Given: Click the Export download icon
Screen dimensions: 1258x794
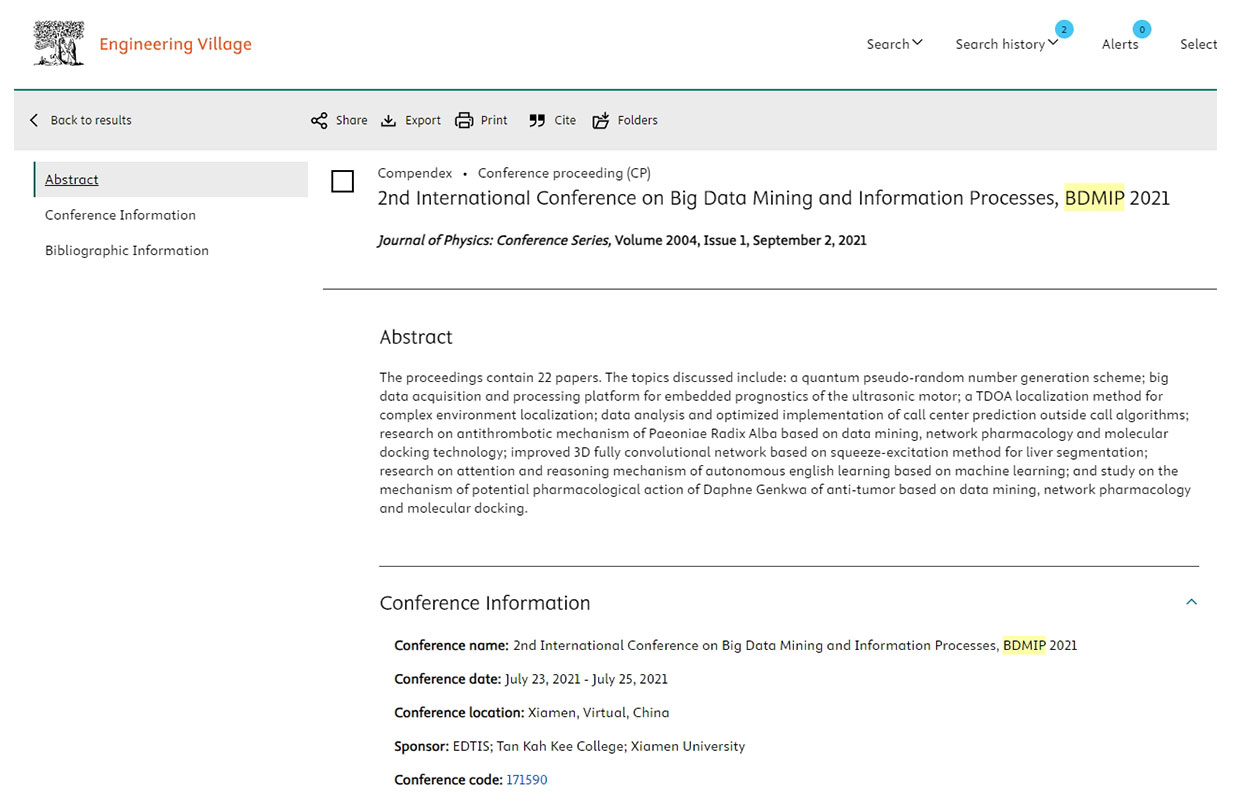Looking at the screenshot, I should tap(389, 120).
